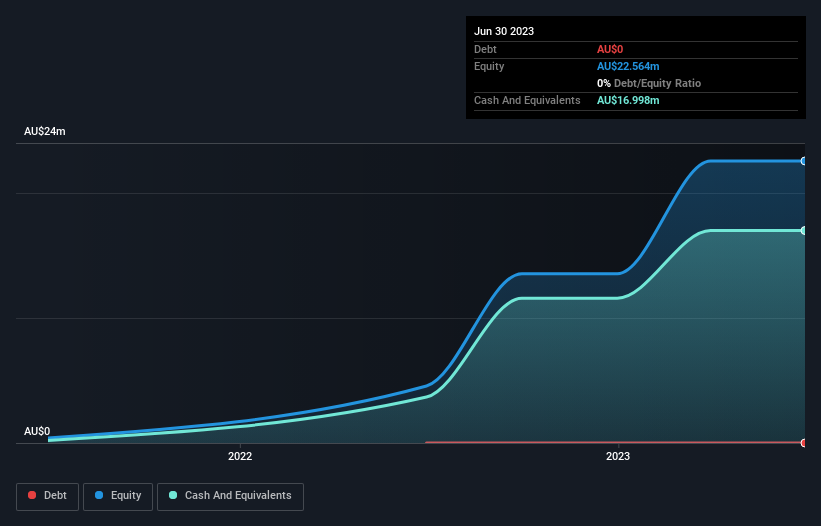The width and height of the screenshot is (821, 526).
Task: Click the Jun 30 2023 tooltip date
Action: [504, 31]
